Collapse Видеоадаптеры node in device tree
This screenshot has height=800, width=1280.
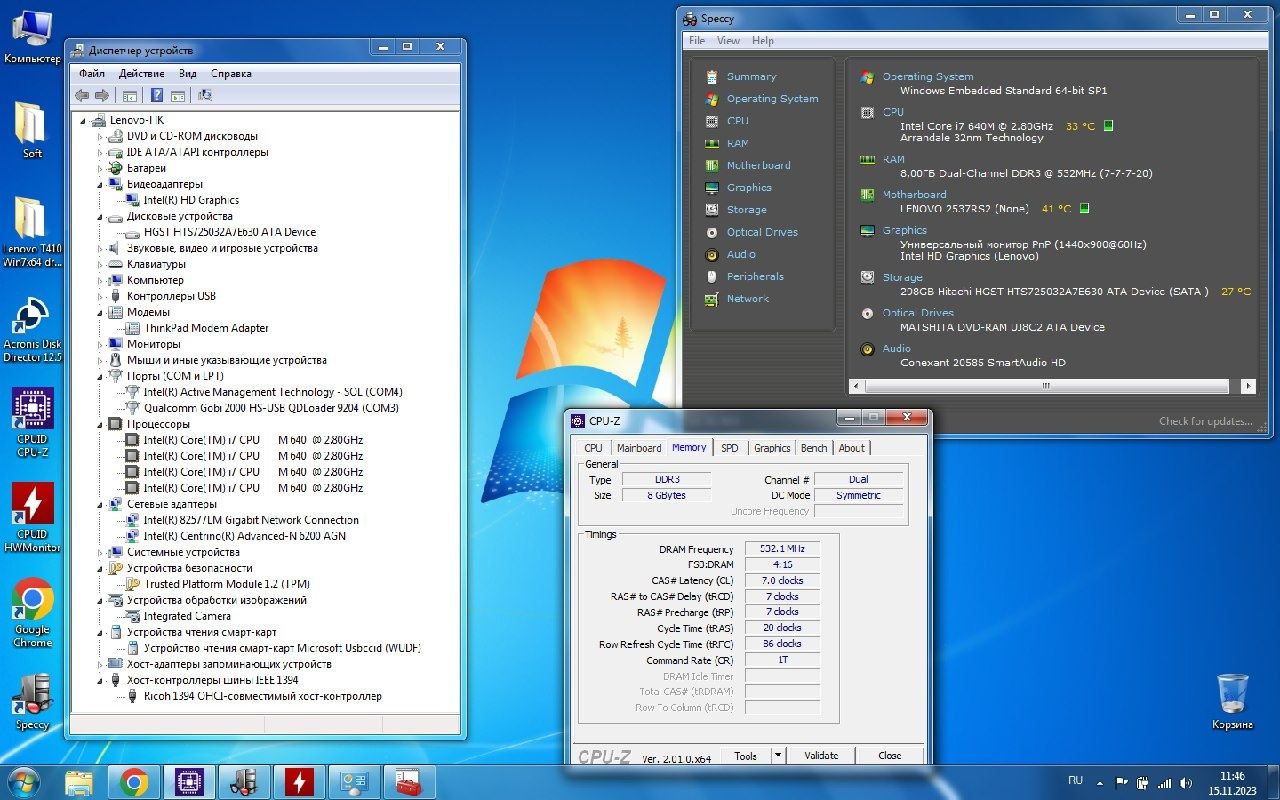tap(100, 184)
